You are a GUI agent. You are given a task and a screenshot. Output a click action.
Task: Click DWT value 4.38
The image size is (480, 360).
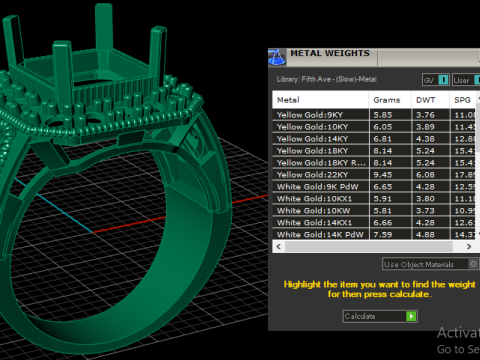click(425, 139)
